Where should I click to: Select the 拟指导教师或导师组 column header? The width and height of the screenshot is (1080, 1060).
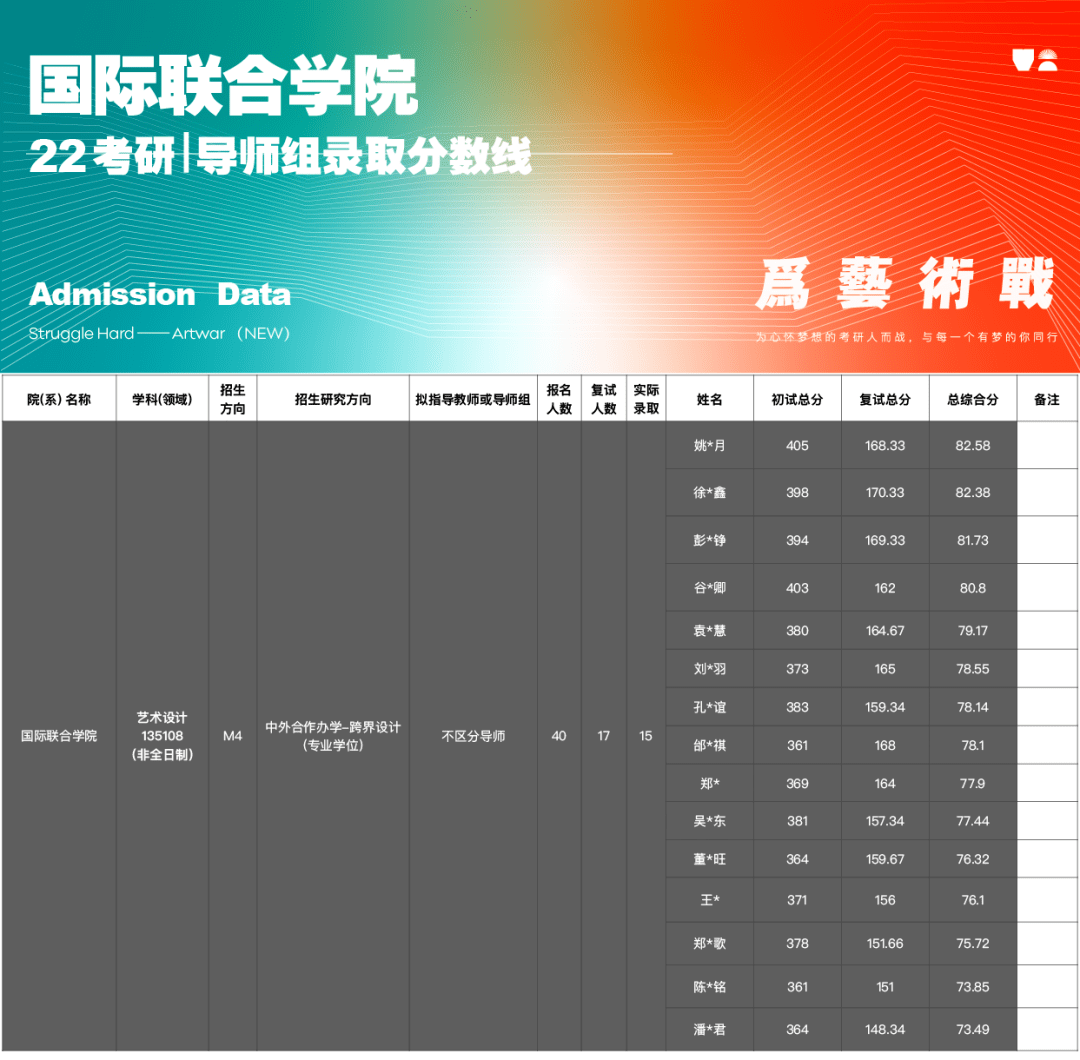473,399
